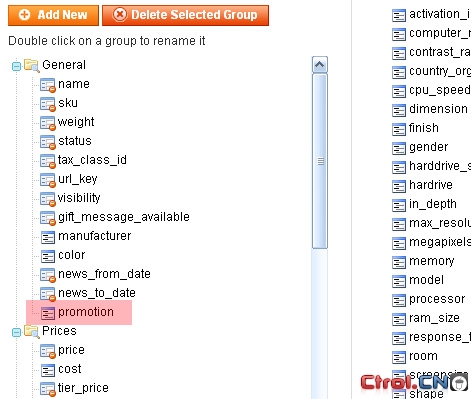Screen dimensions: 471x399
Task: Select the color attribute text
Action: [72, 255]
